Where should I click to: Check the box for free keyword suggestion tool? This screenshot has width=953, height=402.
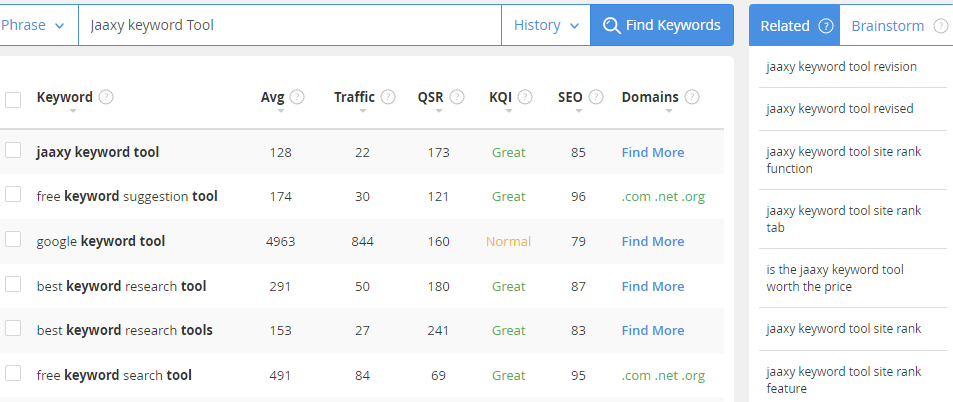[x=13, y=195]
